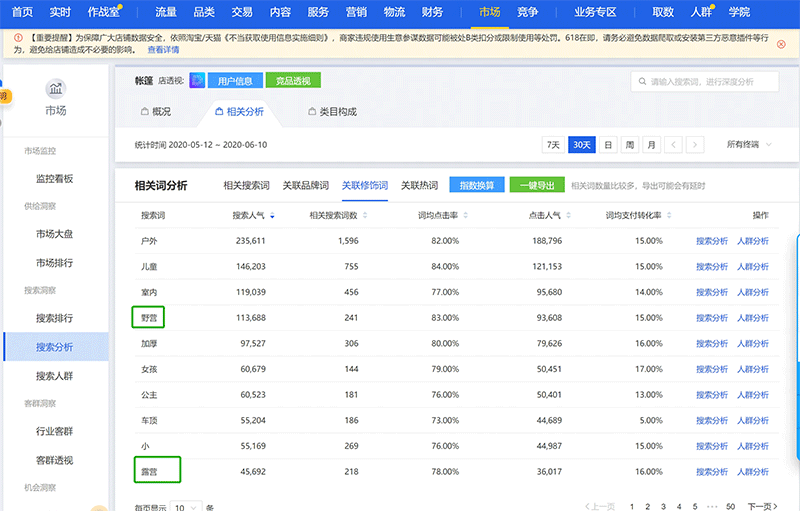Select the 7天 time range

click(x=552, y=145)
